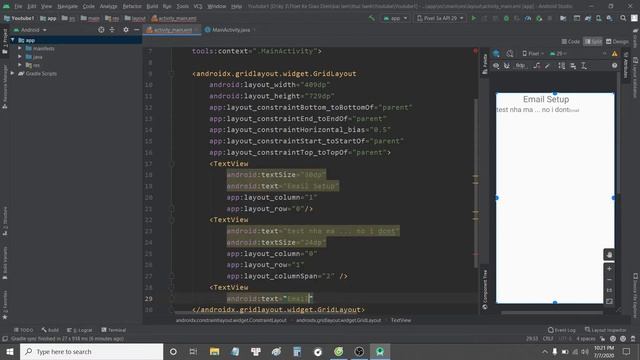Image resolution: width=640 pixels, height=360 pixels.
Task: Open Project panel settings gear
Action: [x=126, y=30]
